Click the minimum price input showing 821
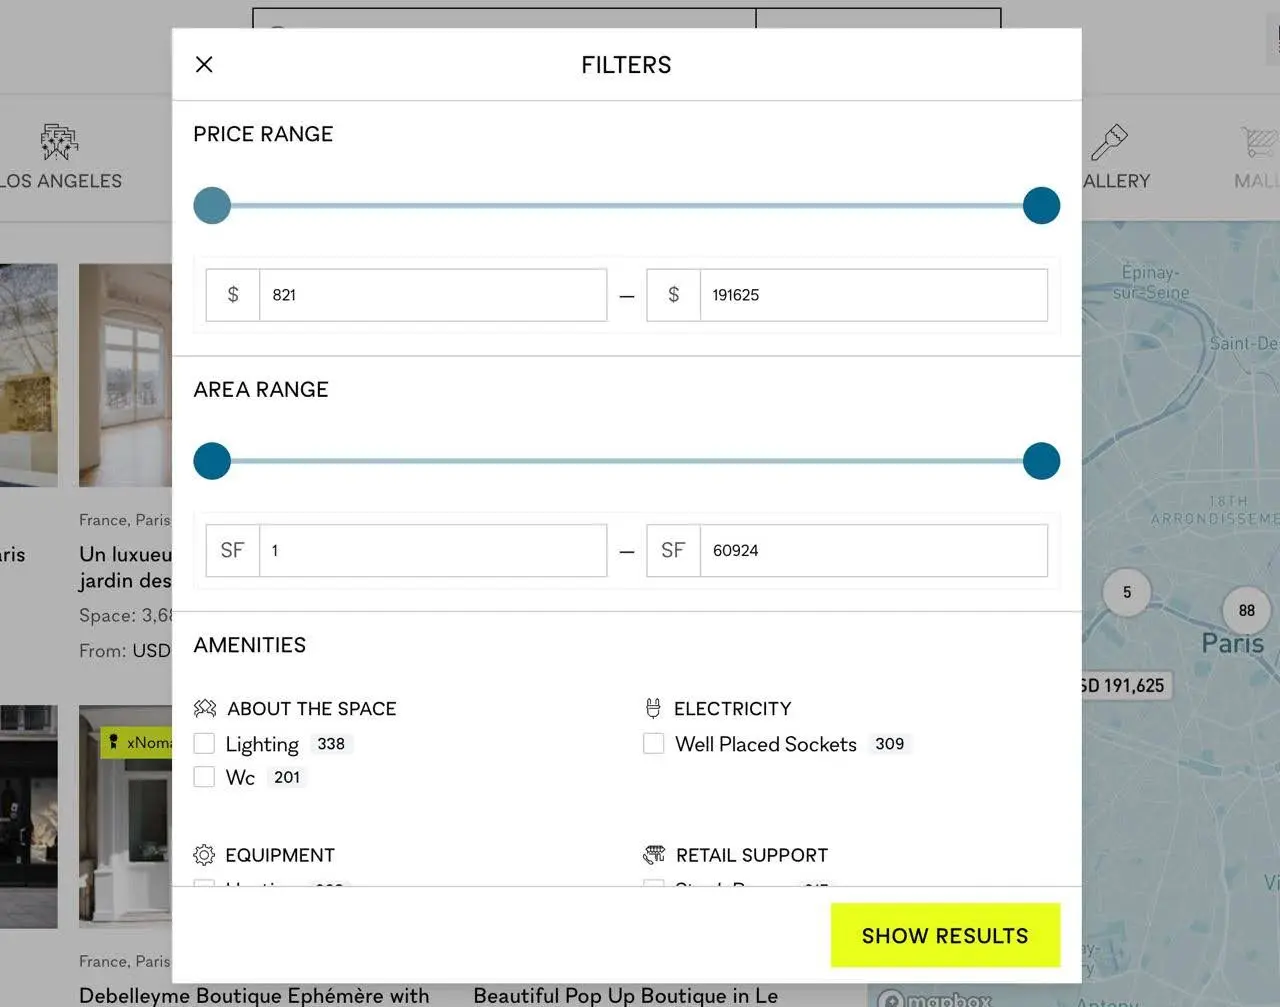 [x=433, y=294]
